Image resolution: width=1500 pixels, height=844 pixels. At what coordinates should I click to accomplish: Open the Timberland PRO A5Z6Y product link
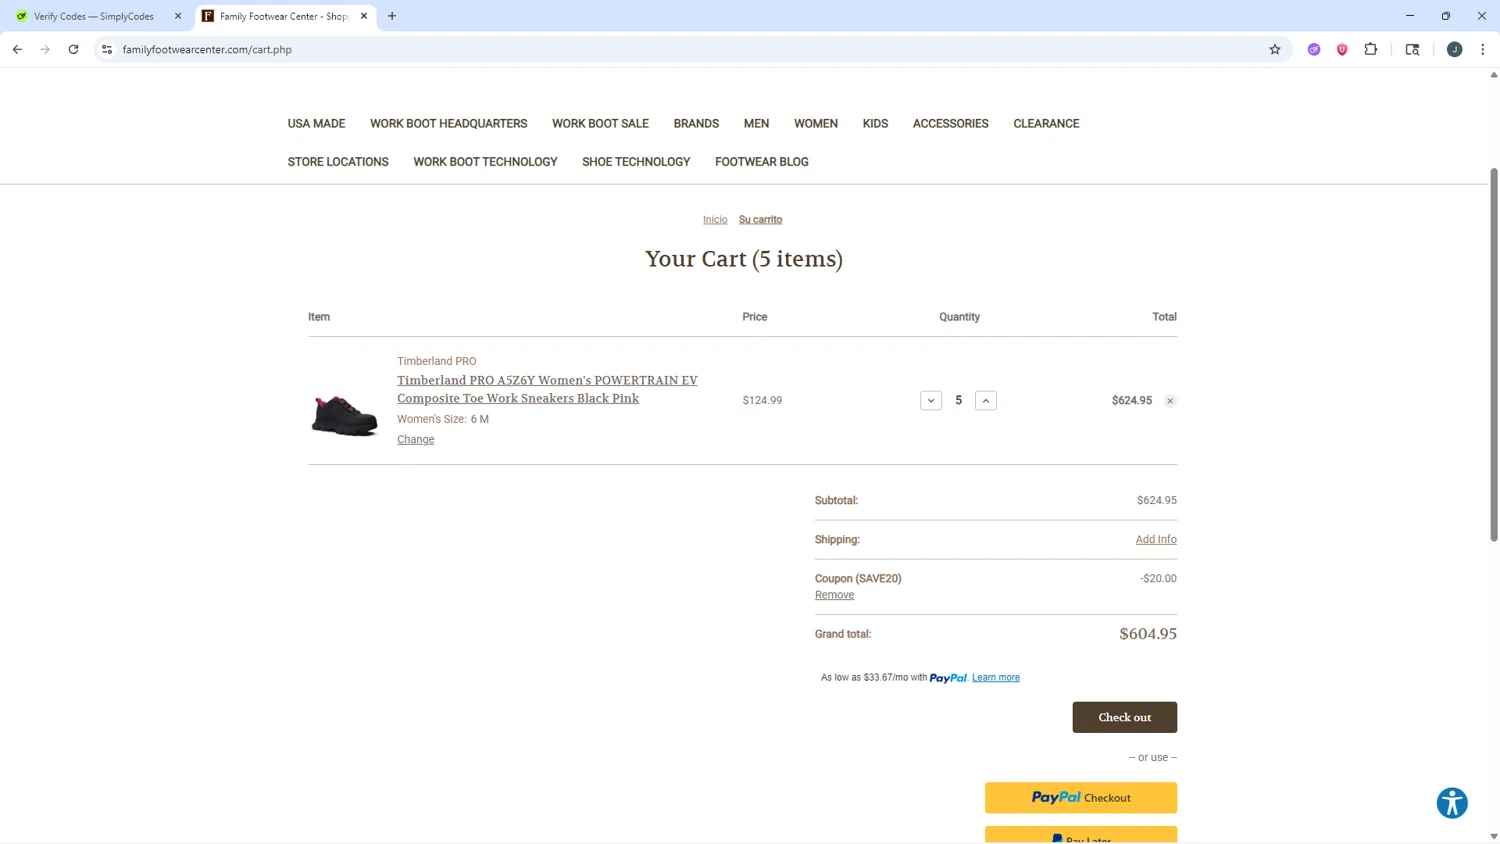pos(547,389)
